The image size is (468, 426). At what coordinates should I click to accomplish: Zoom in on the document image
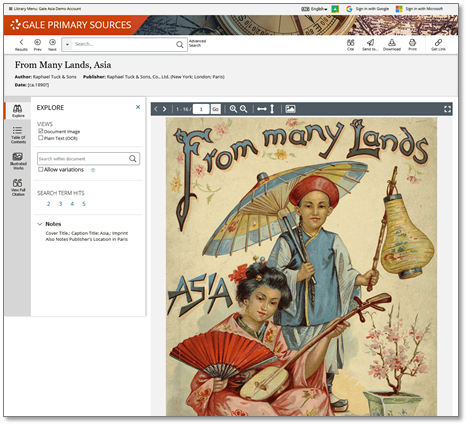click(233, 109)
